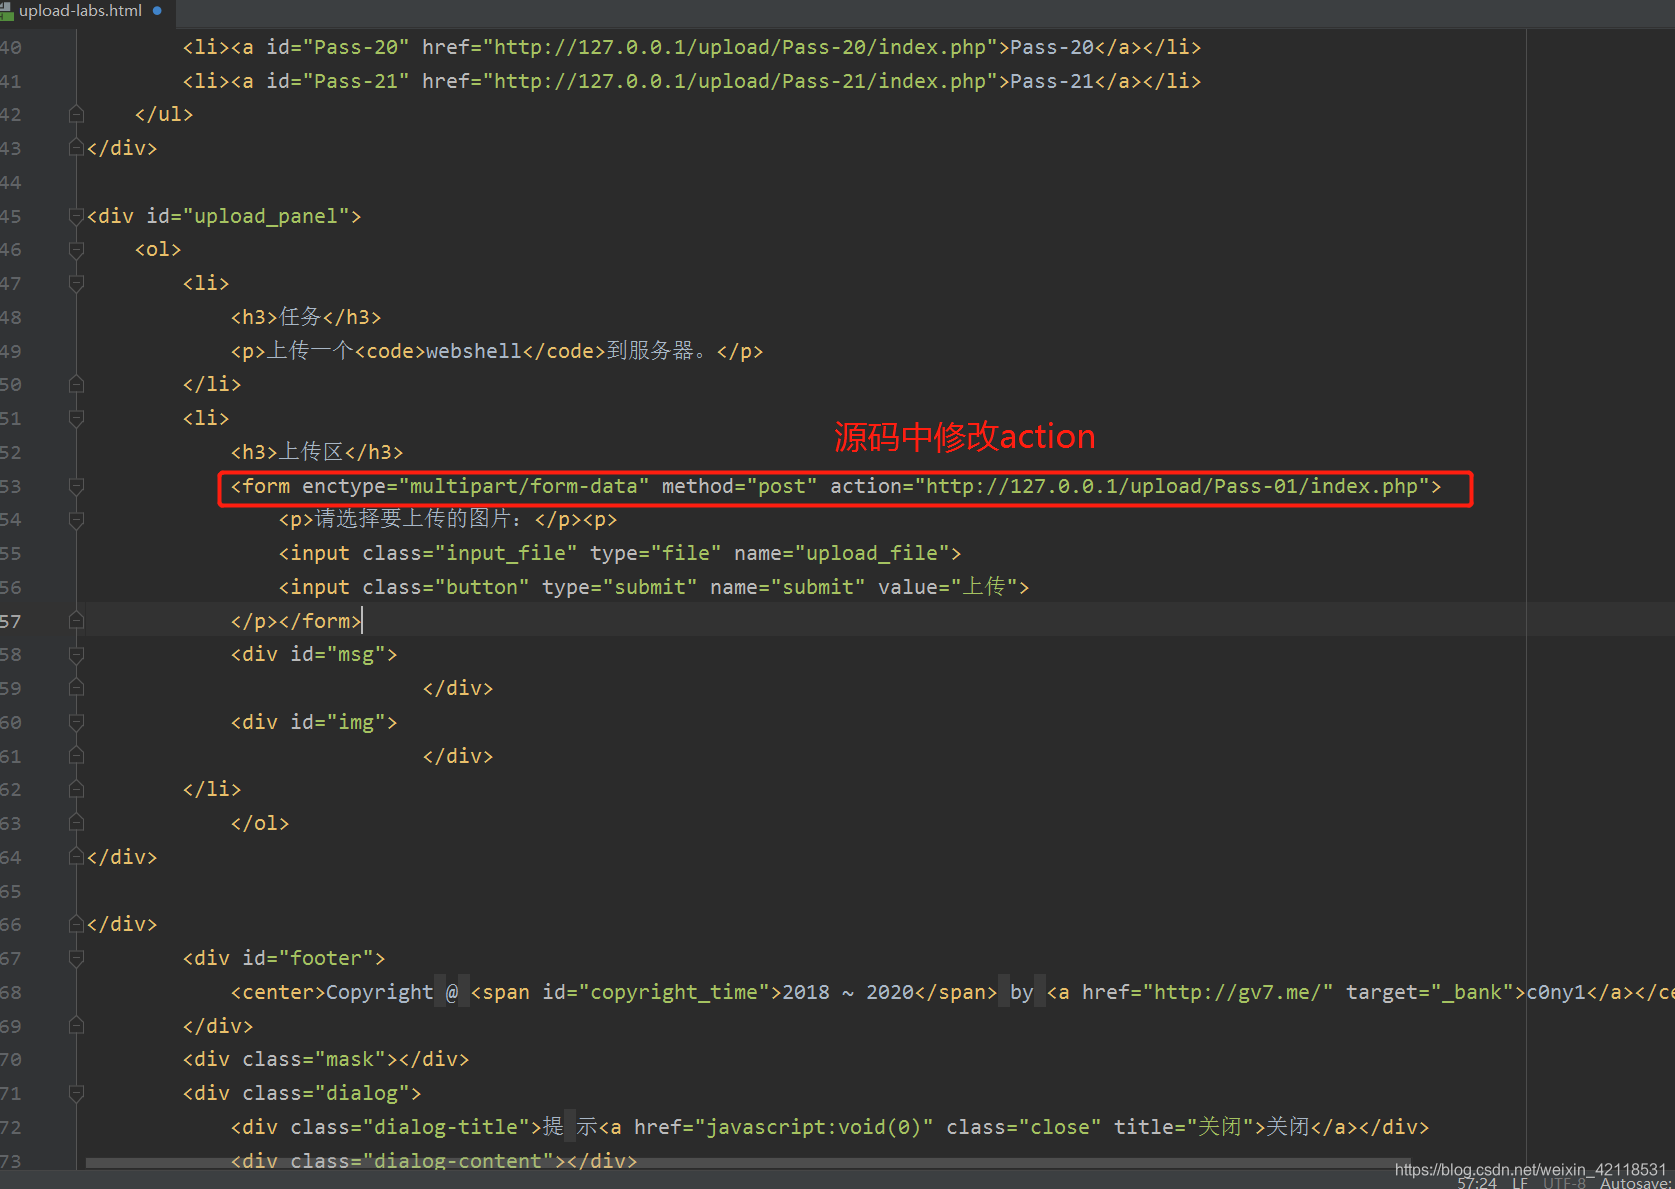Viewport: 1675px width, 1189px height.
Task: Click the name="upload_file" attribute value
Action: click(x=872, y=553)
